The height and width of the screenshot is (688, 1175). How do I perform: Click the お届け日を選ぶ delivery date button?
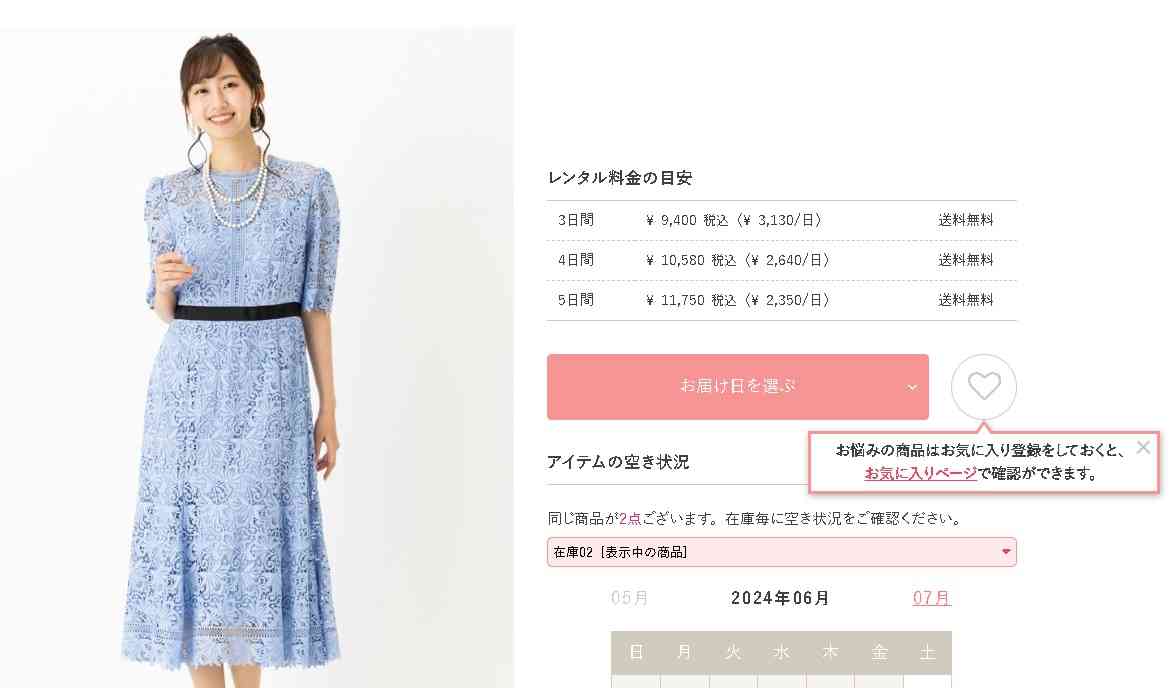[737, 387]
